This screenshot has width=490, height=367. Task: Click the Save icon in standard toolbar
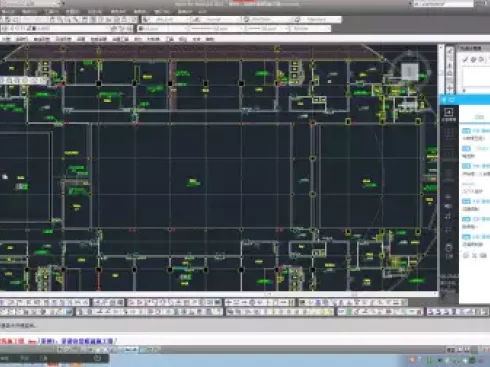pos(16,20)
